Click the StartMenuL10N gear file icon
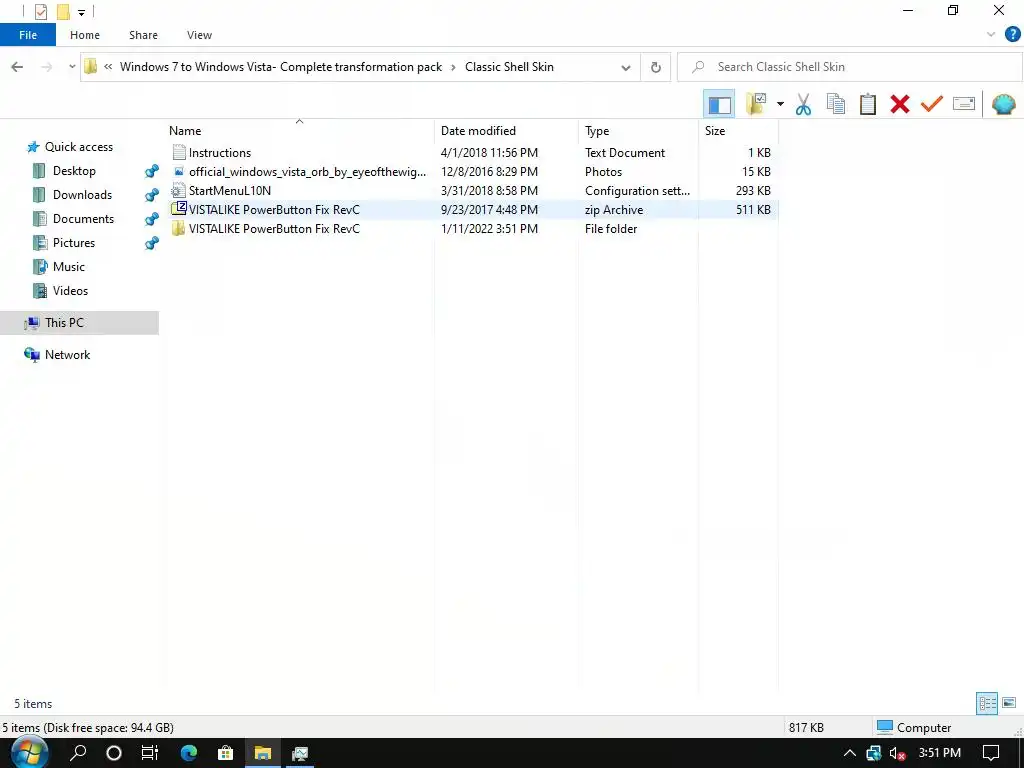Screen dimensions: 1024x768 pos(179,191)
